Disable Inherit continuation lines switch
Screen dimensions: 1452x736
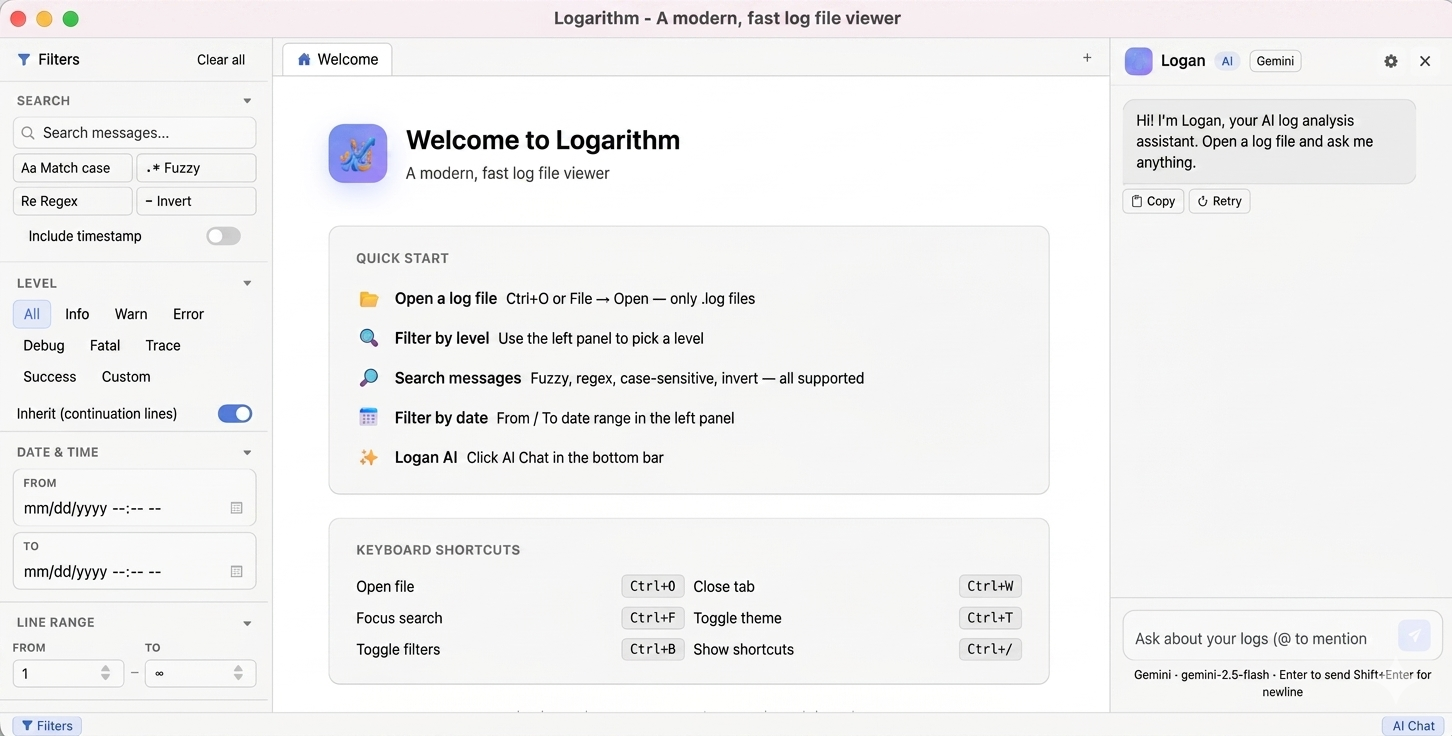coord(235,414)
